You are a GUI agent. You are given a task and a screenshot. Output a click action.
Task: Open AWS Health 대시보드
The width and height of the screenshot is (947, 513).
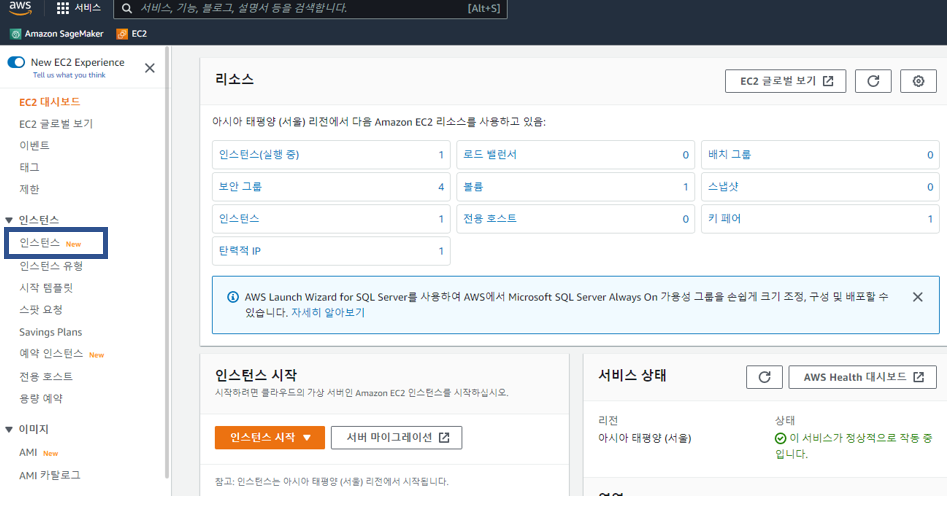coord(862,377)
